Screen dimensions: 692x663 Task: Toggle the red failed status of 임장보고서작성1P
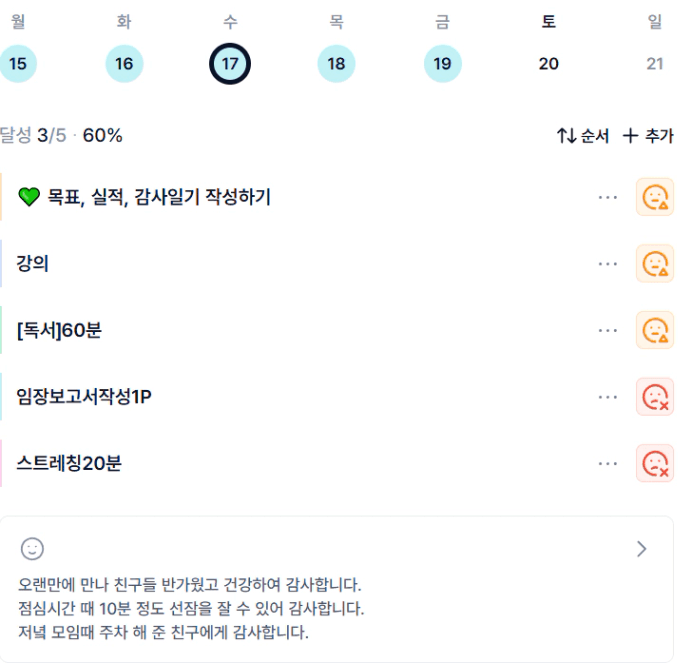[655, 397]
